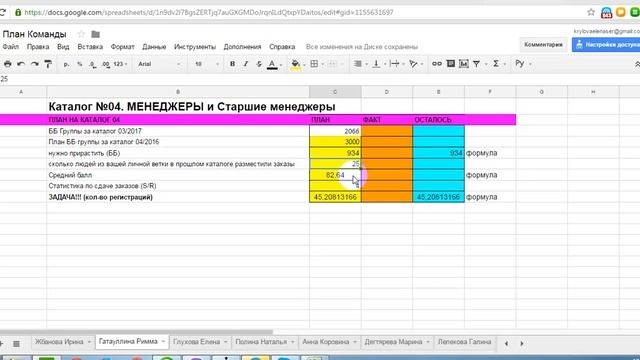Open the Справка menu
This screenshot has height=360, width=640.
[282, 47]
